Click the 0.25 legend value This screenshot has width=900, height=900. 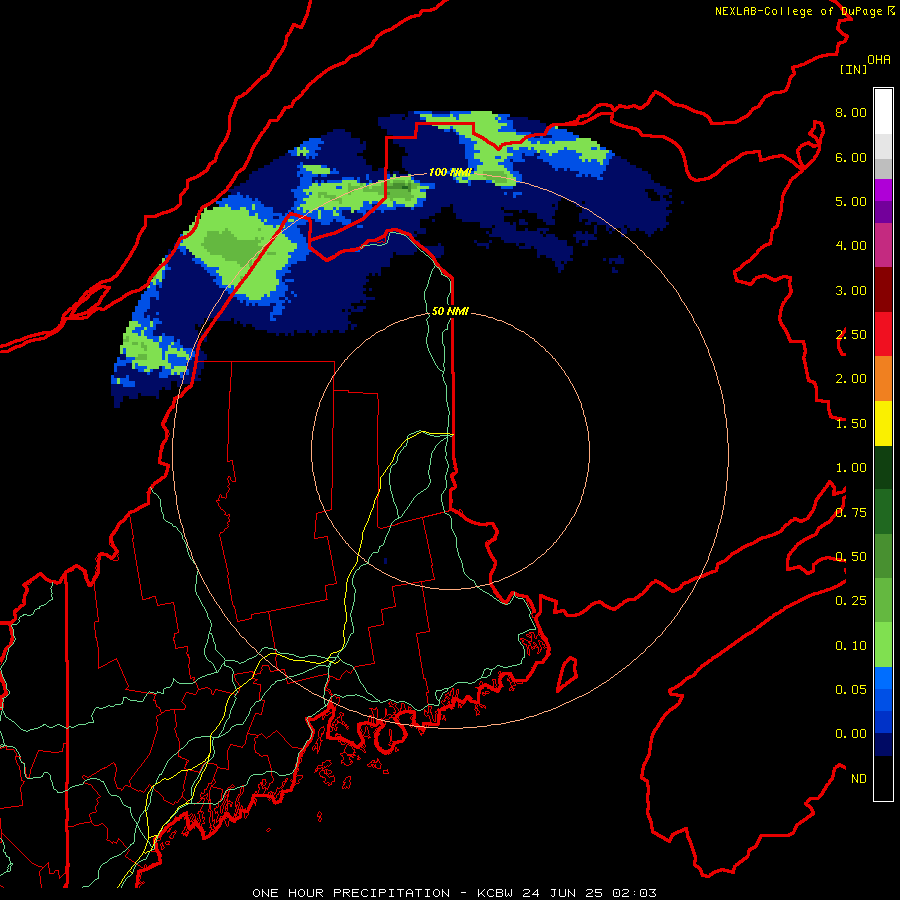pyautogui.click(x=851, y=601)
